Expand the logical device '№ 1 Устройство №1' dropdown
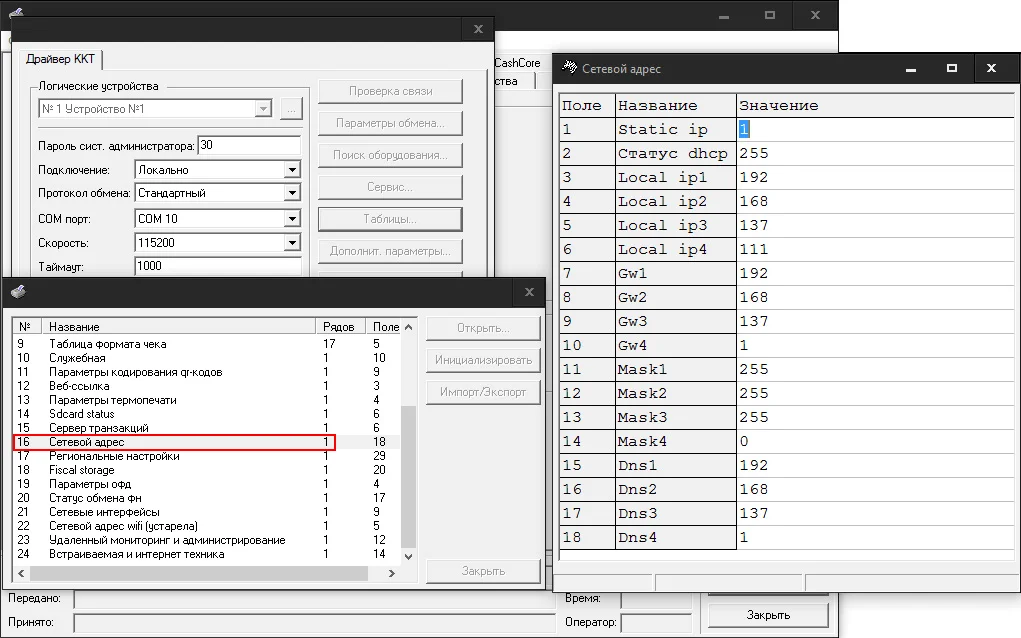Viewport: 1021px width, 638px height. (x=263, y=109)
